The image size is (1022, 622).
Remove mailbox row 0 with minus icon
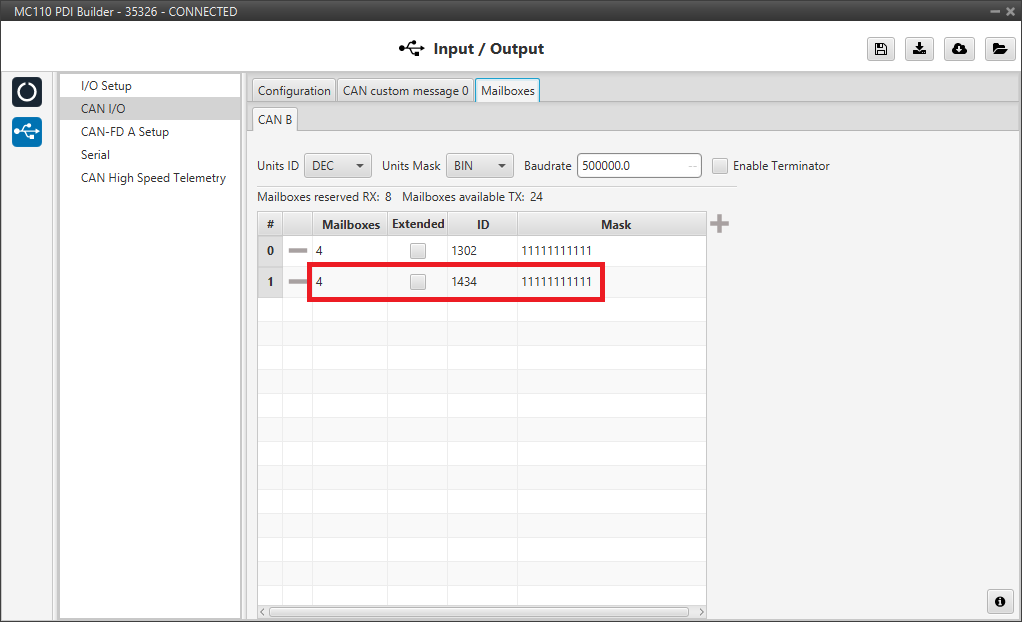coord(297,251)
